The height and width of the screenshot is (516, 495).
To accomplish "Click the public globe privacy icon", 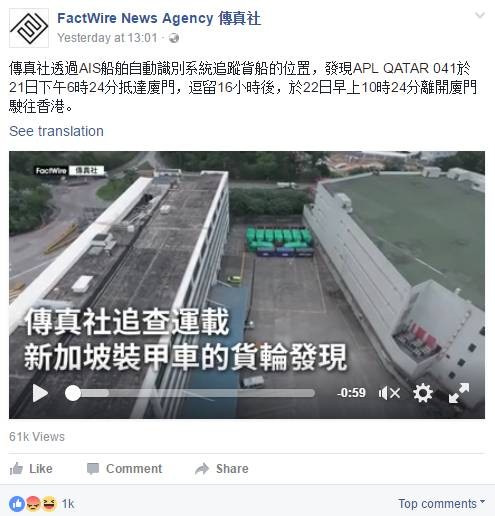I will 174,38.
